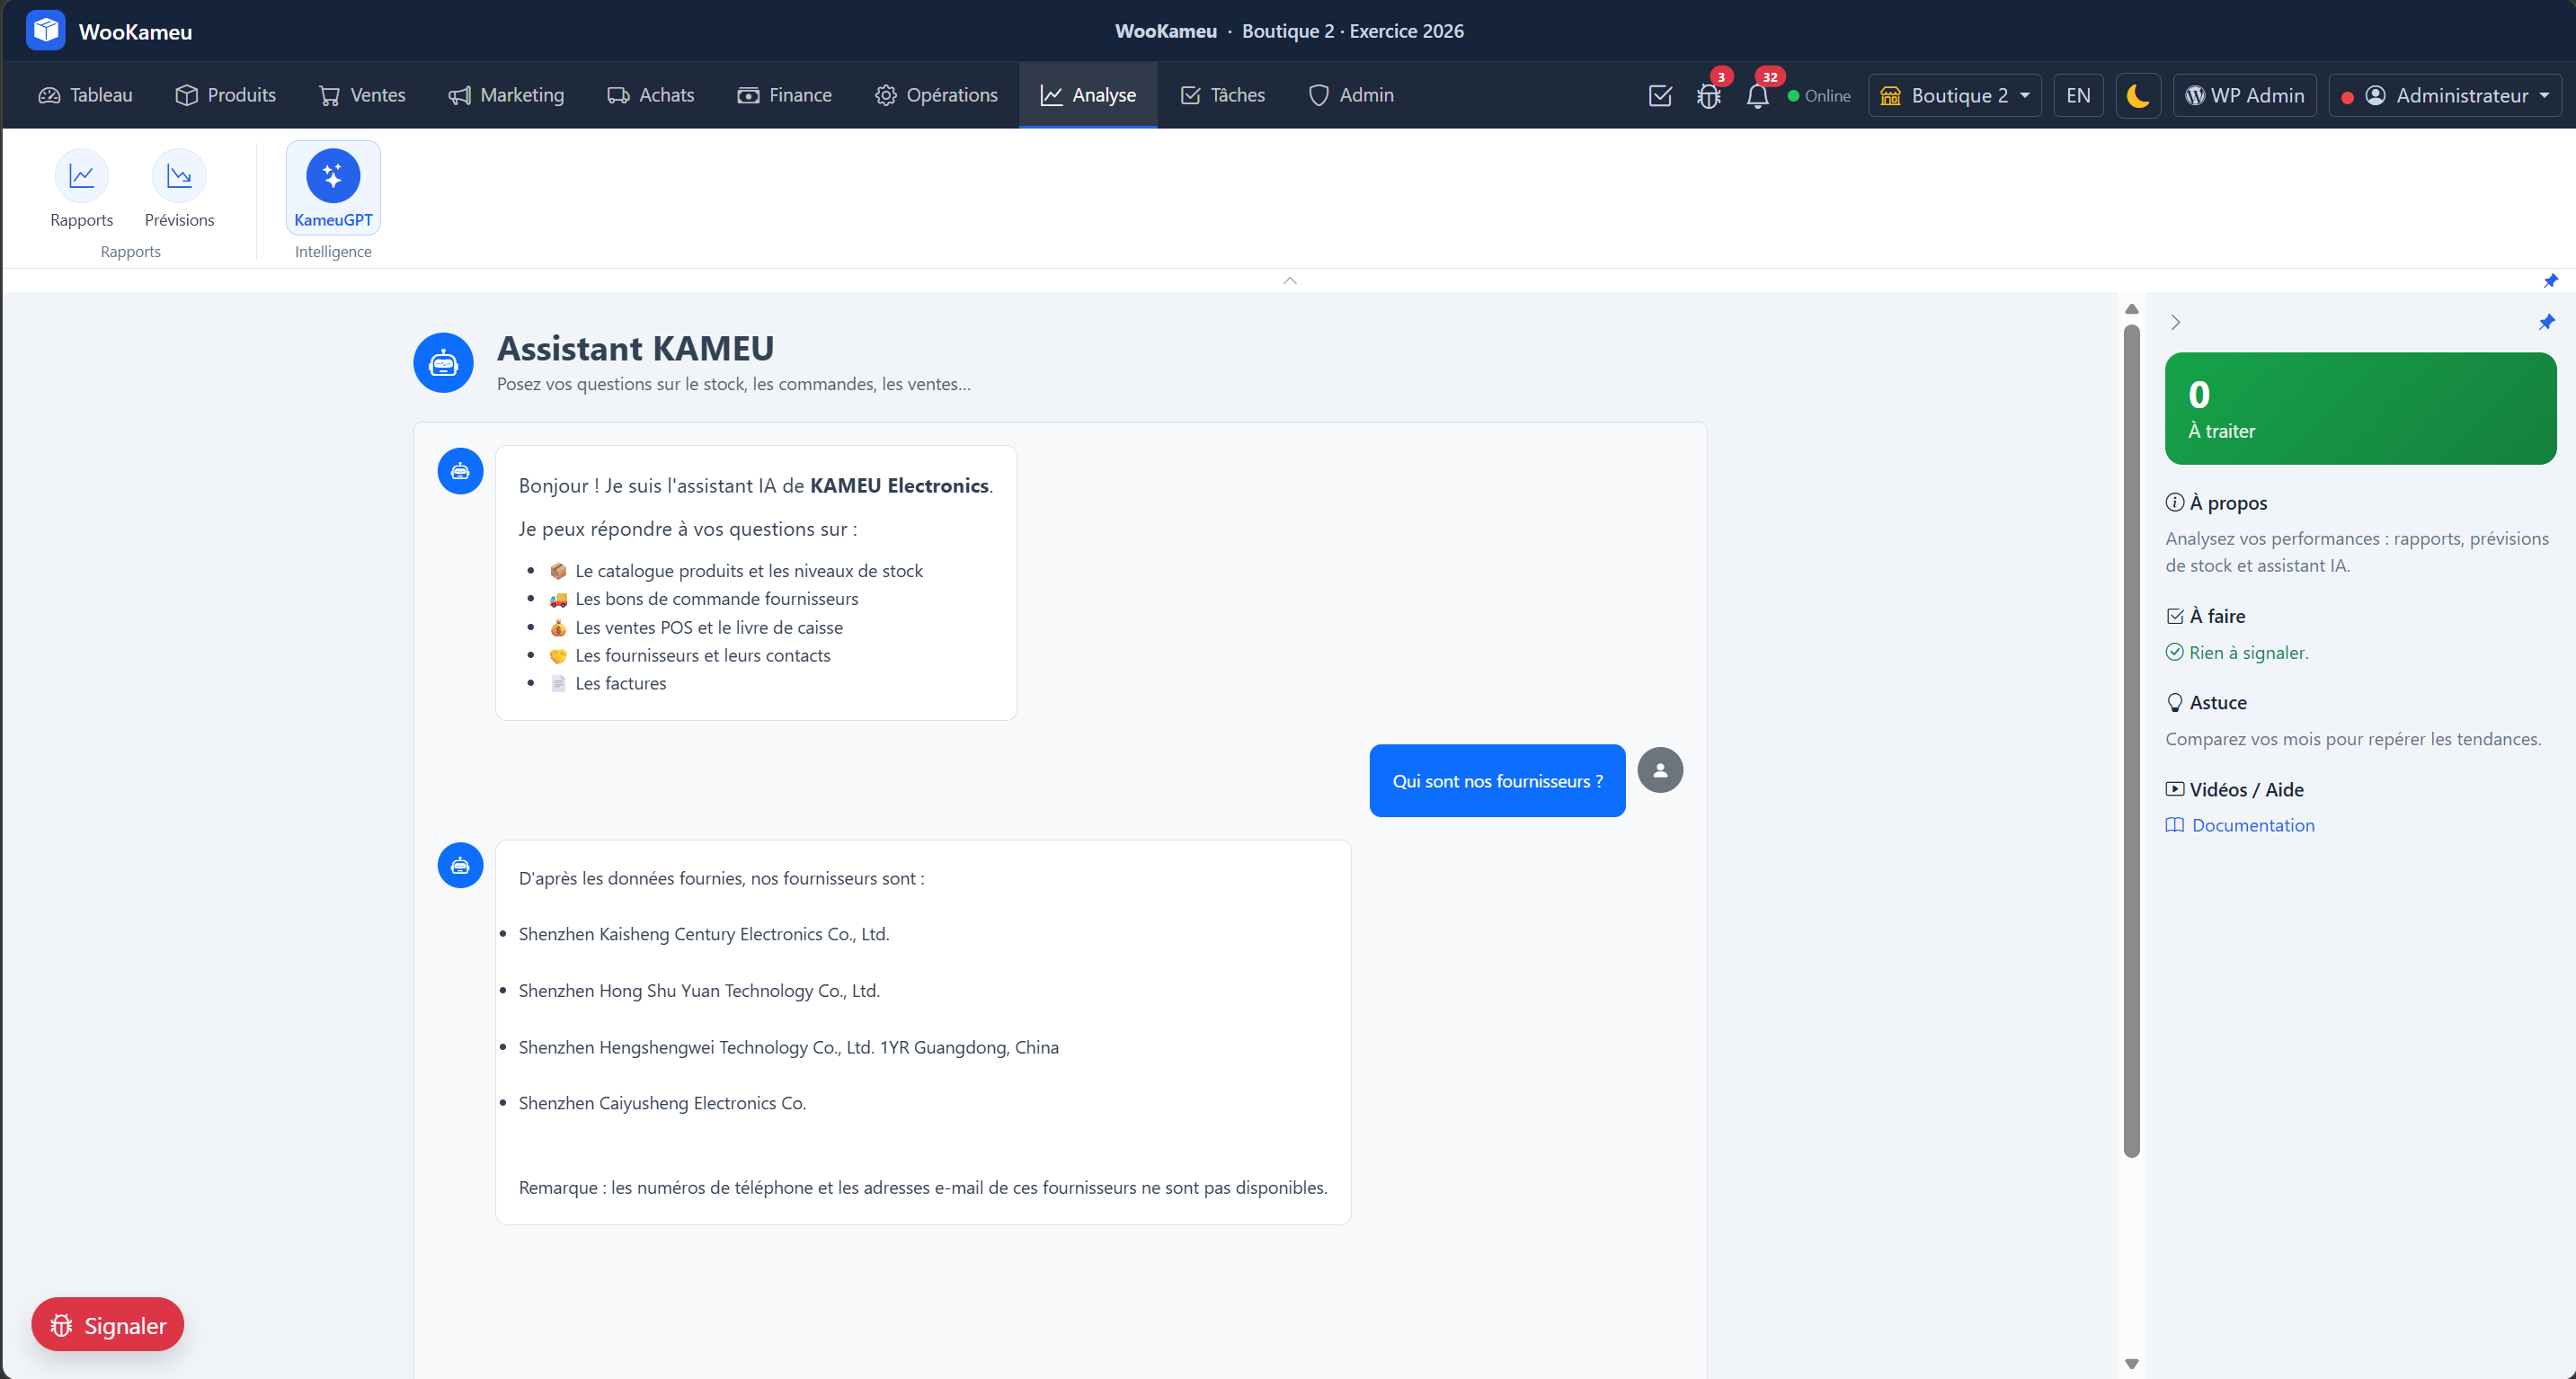Image resolution: width=2576 pixels, height=1379 pixels.
Task: Open notifications bell with badge 32
Action: (x=1757, y=96)
